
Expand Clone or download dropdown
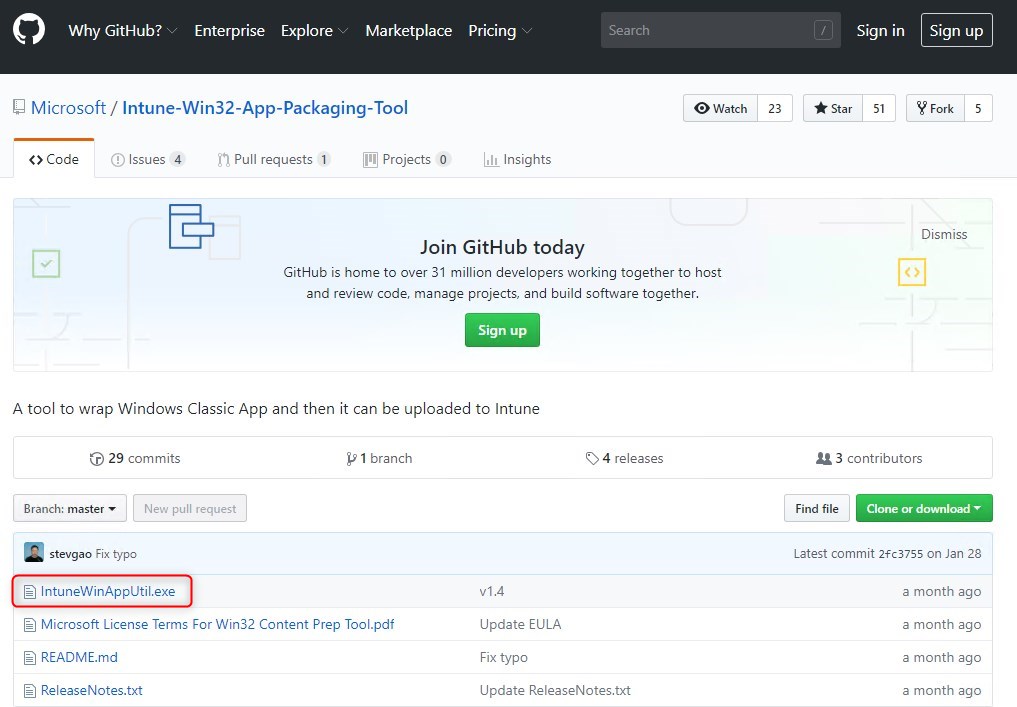tap(924, 509)
